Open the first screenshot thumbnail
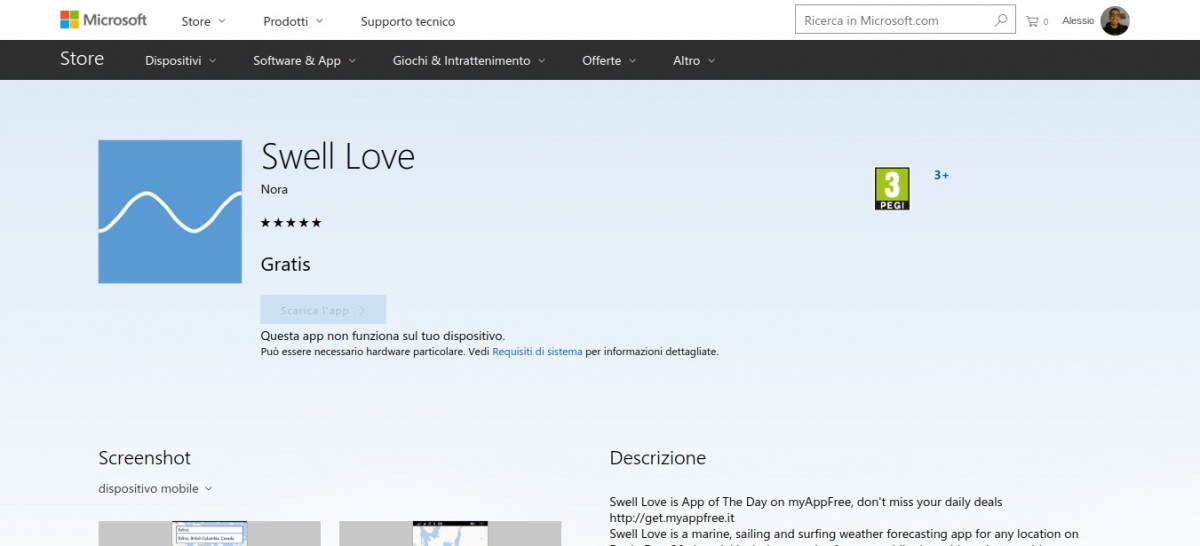This screenshot has height=546, width=1200. (209, 533)
